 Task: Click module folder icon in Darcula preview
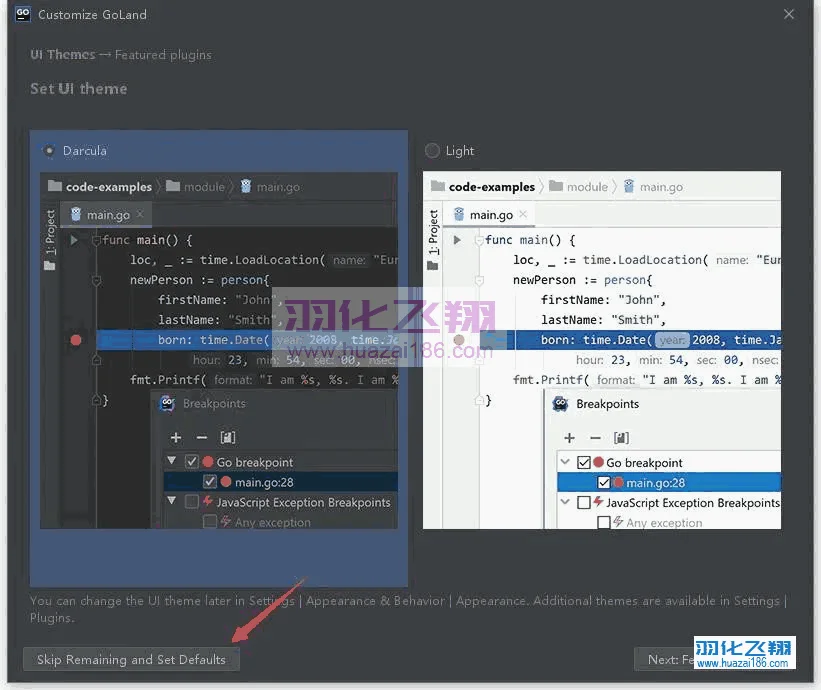coord(173,186)
